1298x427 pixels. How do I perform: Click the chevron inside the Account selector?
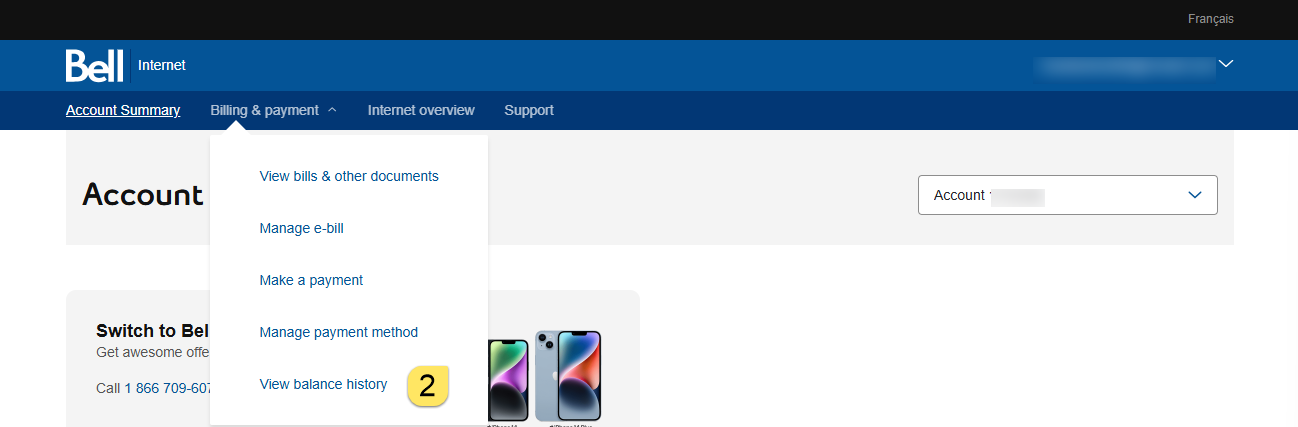tap(1194, 195)
